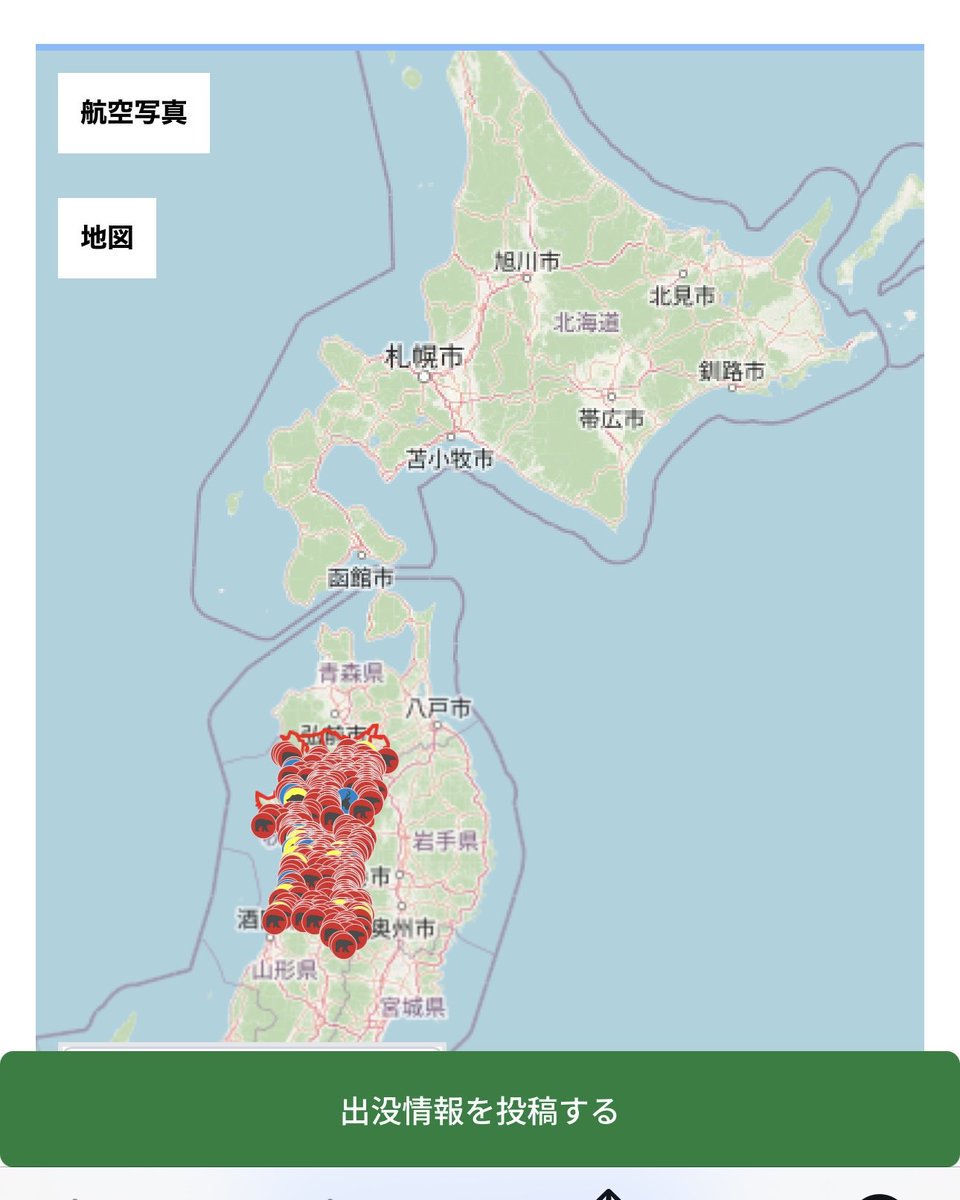The height and width of the screenshot is (1200, 960).
Task: Switch to 地図 standard map view
Action: tap(107, 238)
